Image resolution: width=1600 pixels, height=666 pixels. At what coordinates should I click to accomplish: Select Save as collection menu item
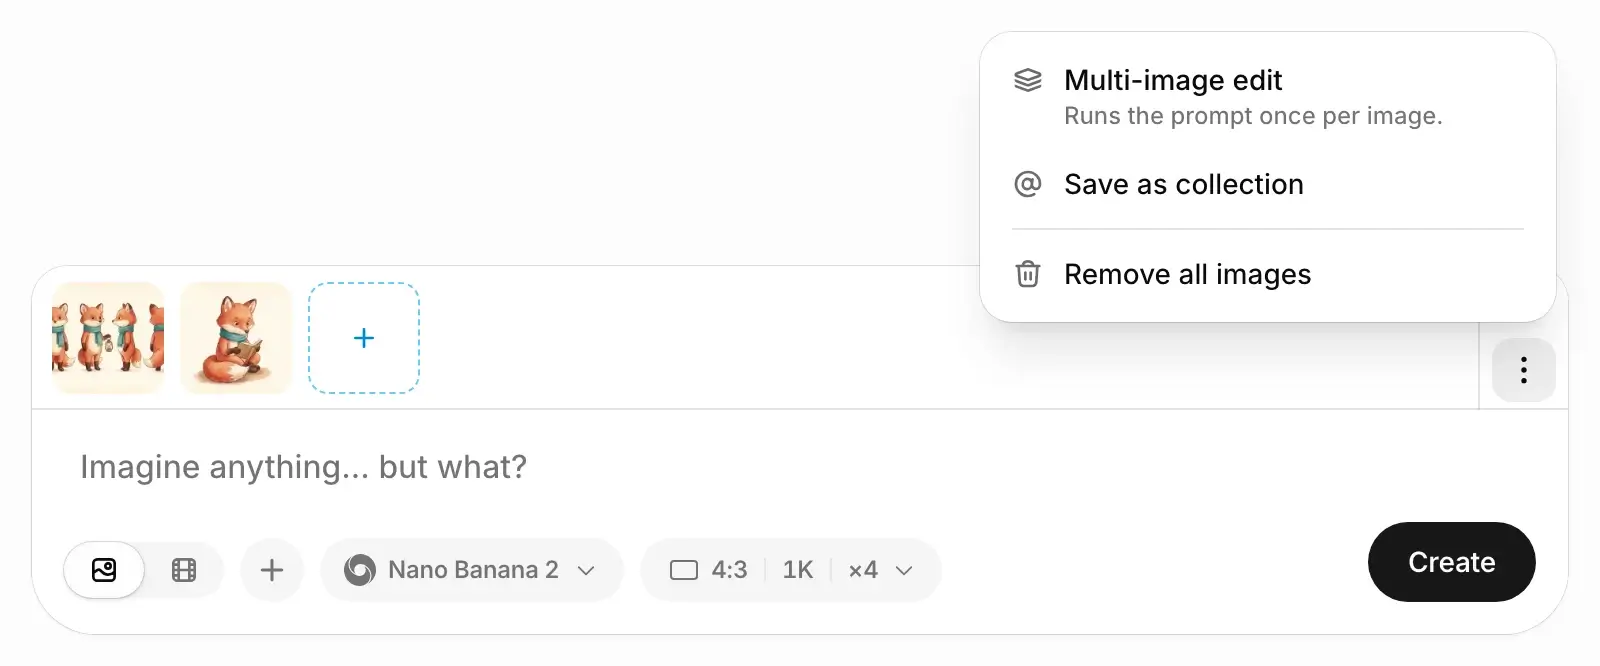pyautogui.click(x=1268, y=184)
